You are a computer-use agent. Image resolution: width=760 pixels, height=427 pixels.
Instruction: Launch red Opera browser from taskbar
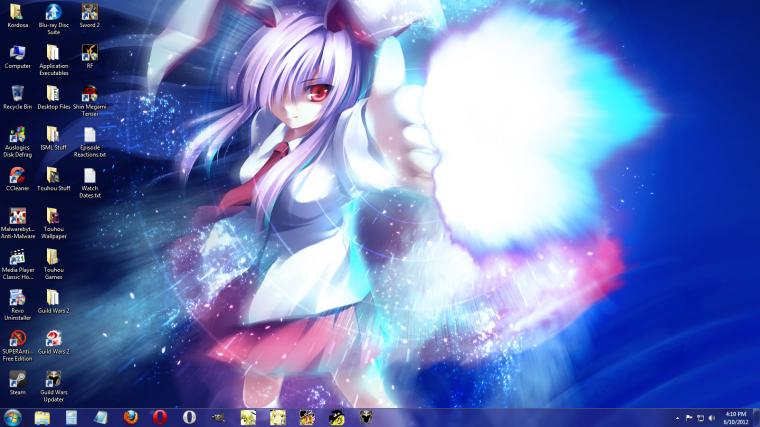[160, 417]
